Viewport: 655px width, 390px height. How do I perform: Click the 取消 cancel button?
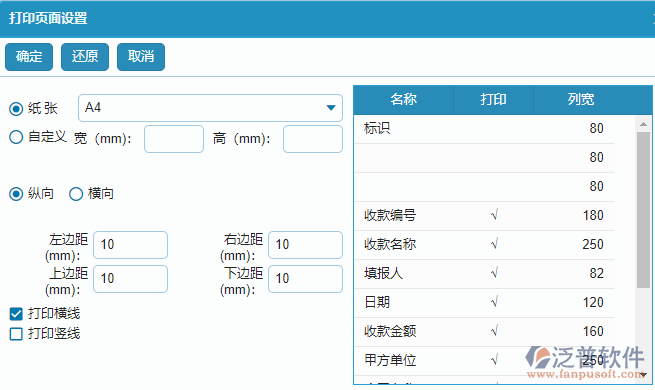click(x=141, y=57)
